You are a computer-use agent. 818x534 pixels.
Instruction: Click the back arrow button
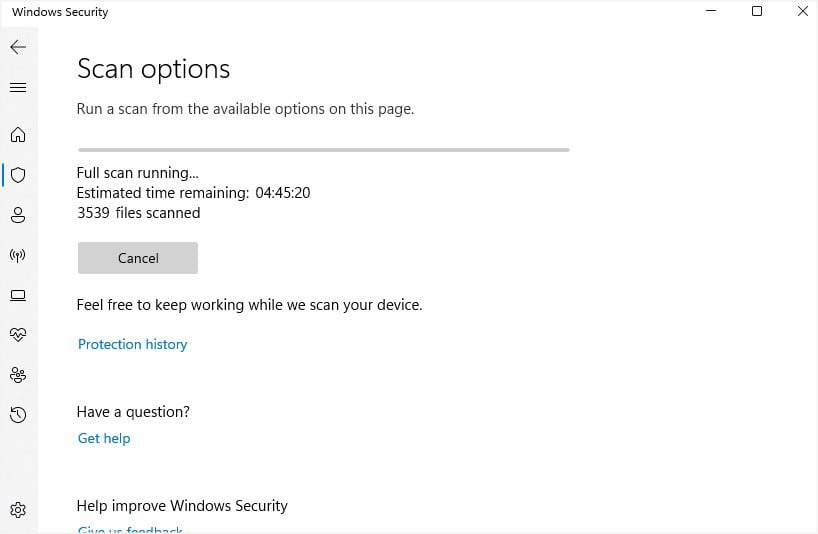[18, 47]
